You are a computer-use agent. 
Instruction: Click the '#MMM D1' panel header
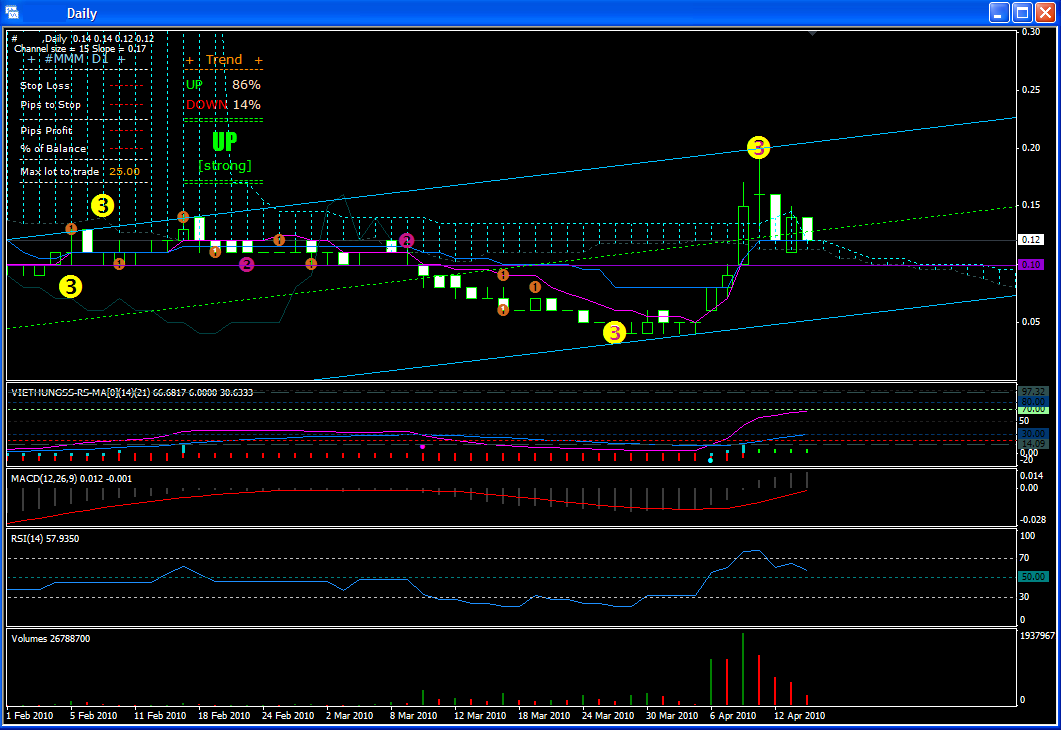point(76,60)
